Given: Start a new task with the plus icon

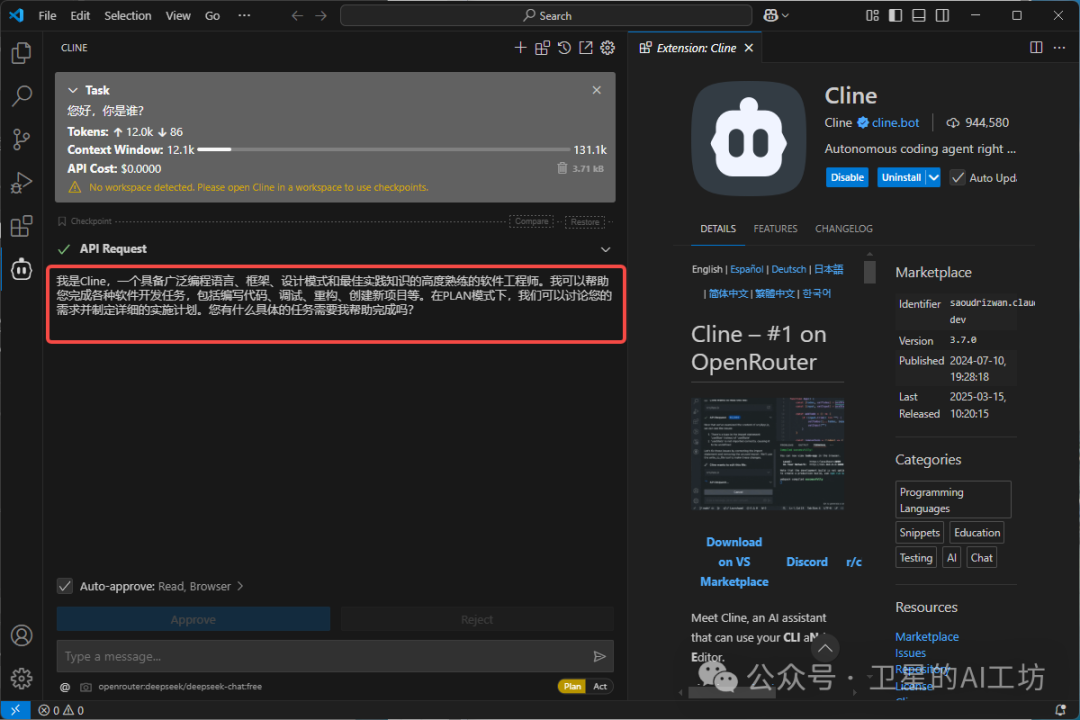Looking at the screenshot, I should coord(520,47).
